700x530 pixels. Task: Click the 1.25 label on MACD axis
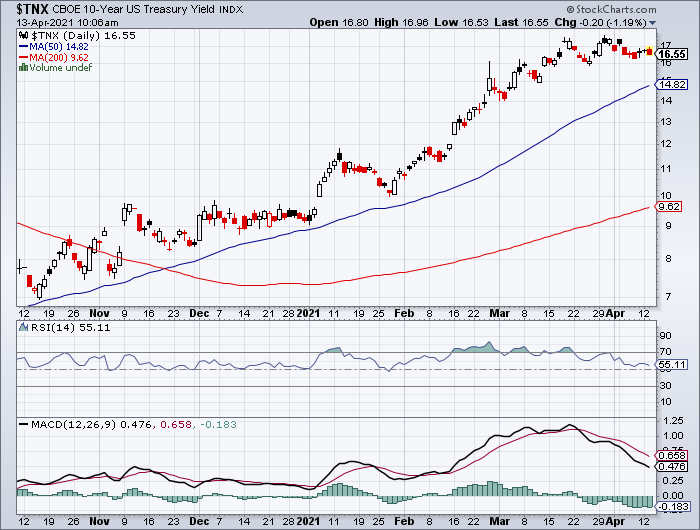tap(673, 421)
